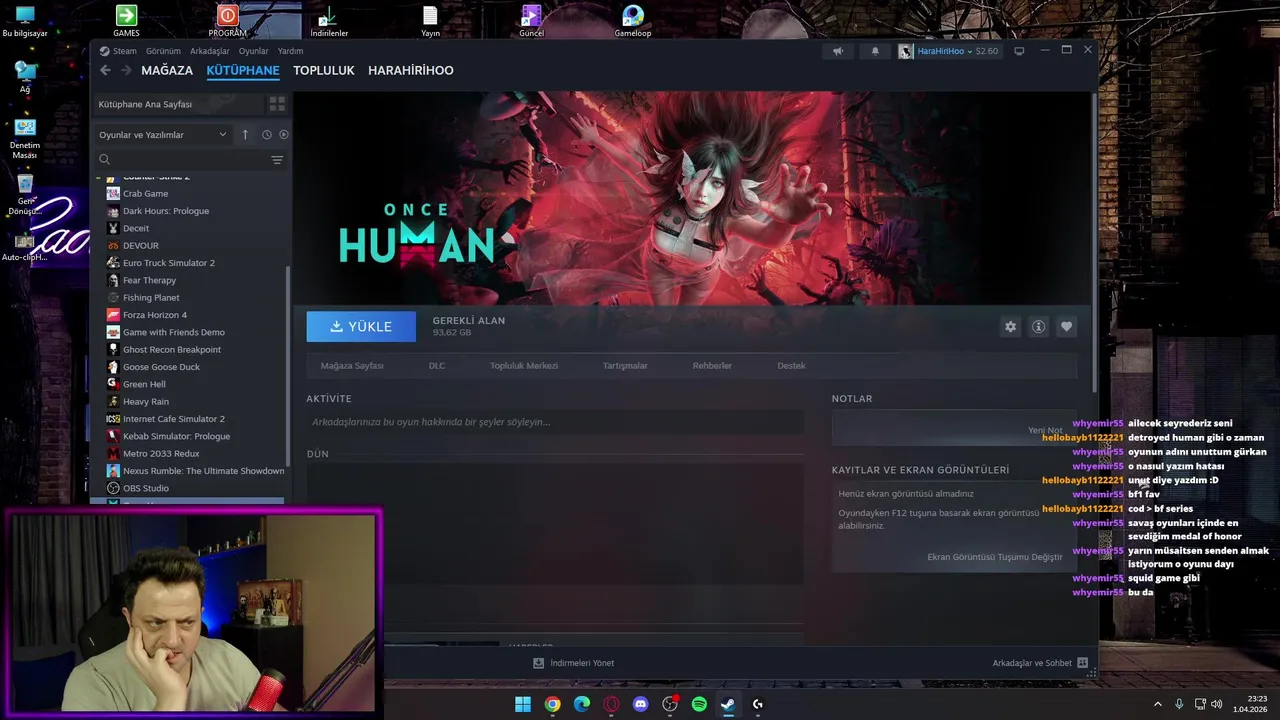Open friends chat icon beside Arkadaşlar ve Sohbet
The image size is (1280, 720).
[1082, 663]
